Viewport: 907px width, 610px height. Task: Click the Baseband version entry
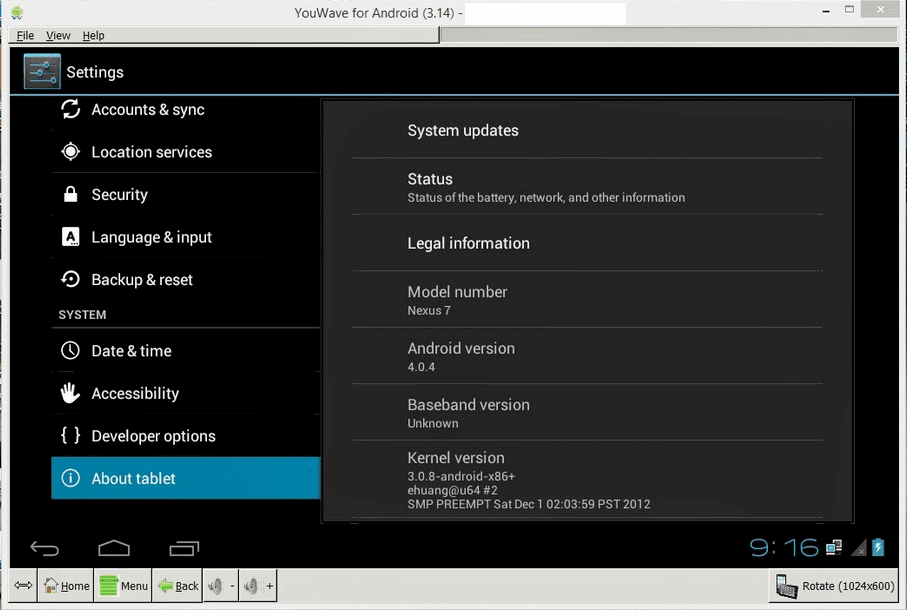(587, 412)
